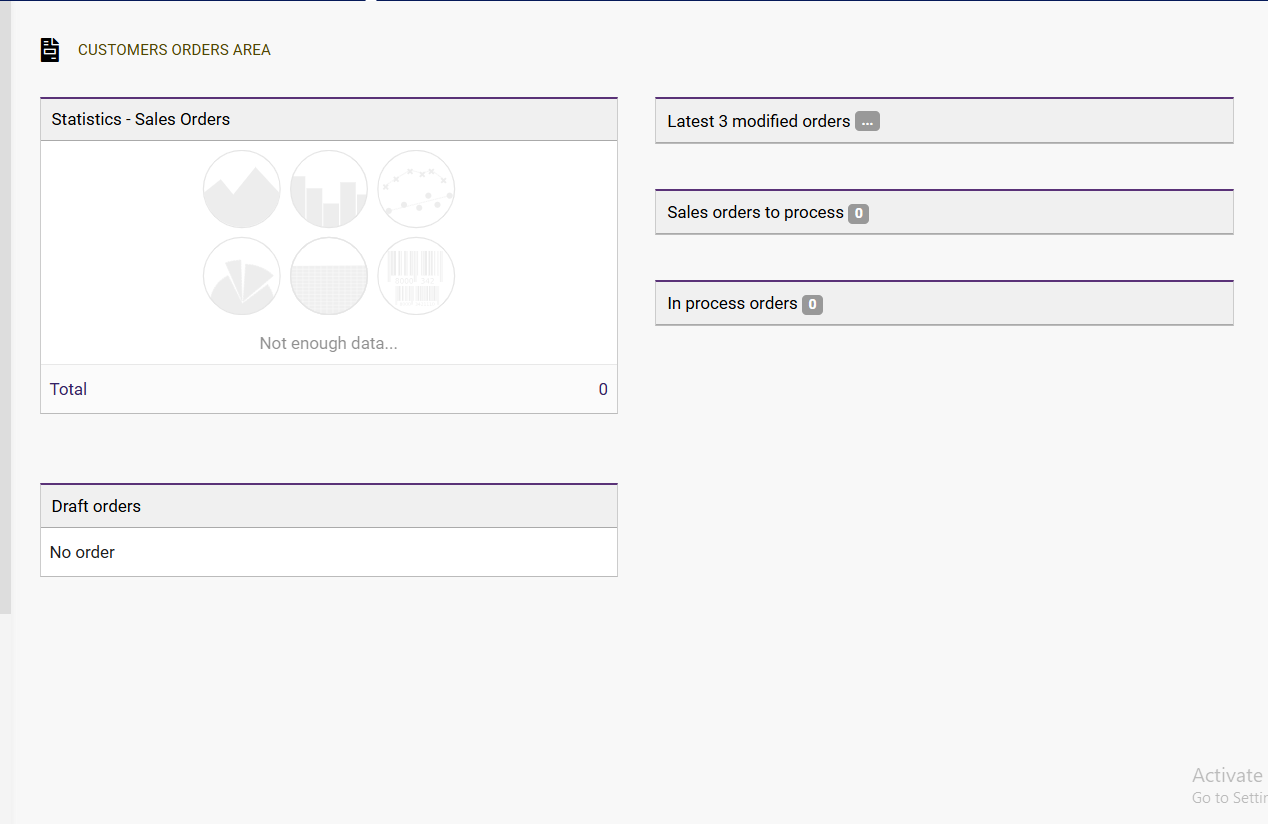Click the 0 badge next to In process orders
The width and height of the screenshot is (1268, 824).
[x=812, y=304]
